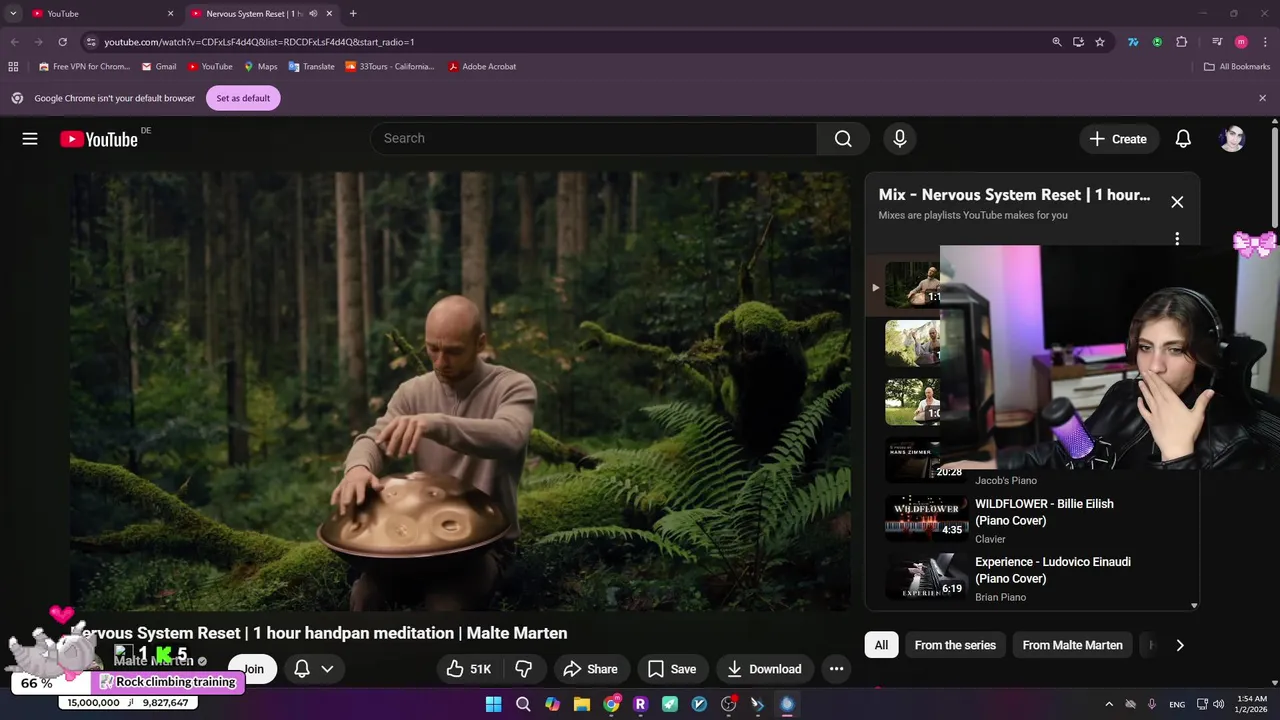Open ENG language switcher in taskbar
This screenshot has width=1280, height=720.
click(1177, 704)
